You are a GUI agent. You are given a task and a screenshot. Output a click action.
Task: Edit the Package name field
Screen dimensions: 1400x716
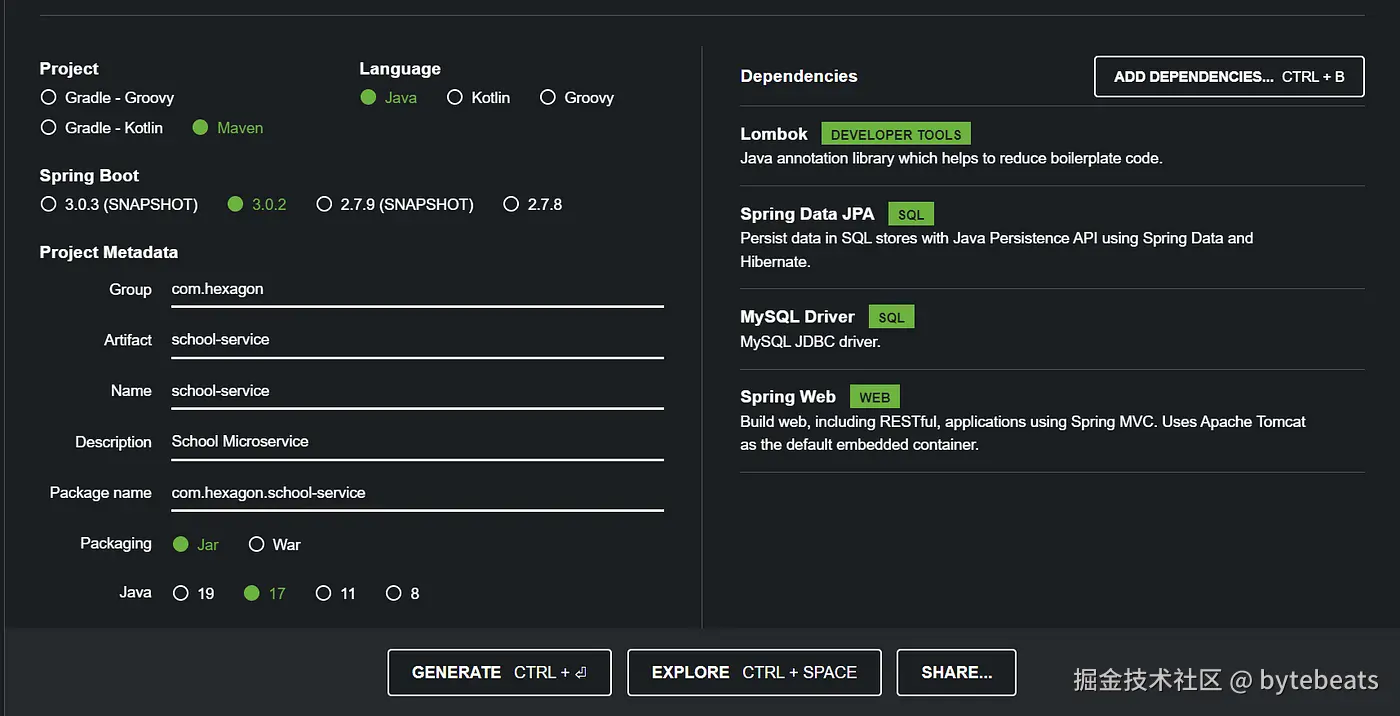(416, 493)
